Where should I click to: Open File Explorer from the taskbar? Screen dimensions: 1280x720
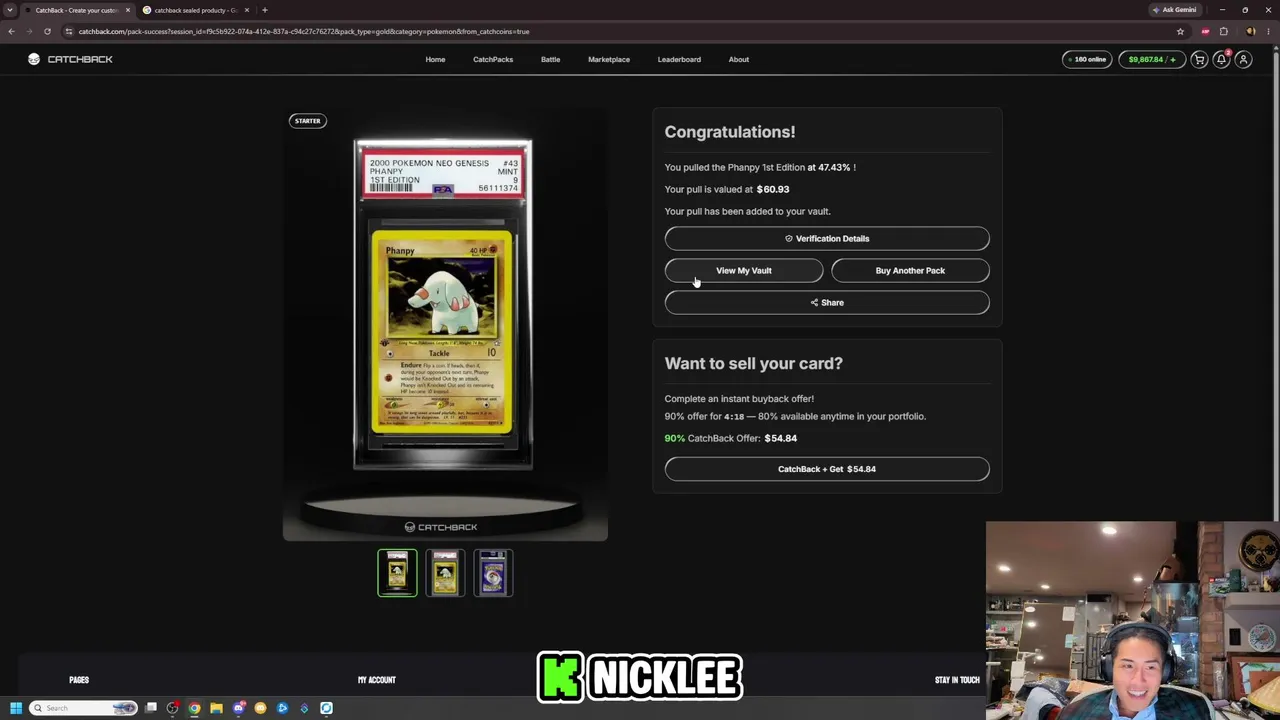coord(216,708)
